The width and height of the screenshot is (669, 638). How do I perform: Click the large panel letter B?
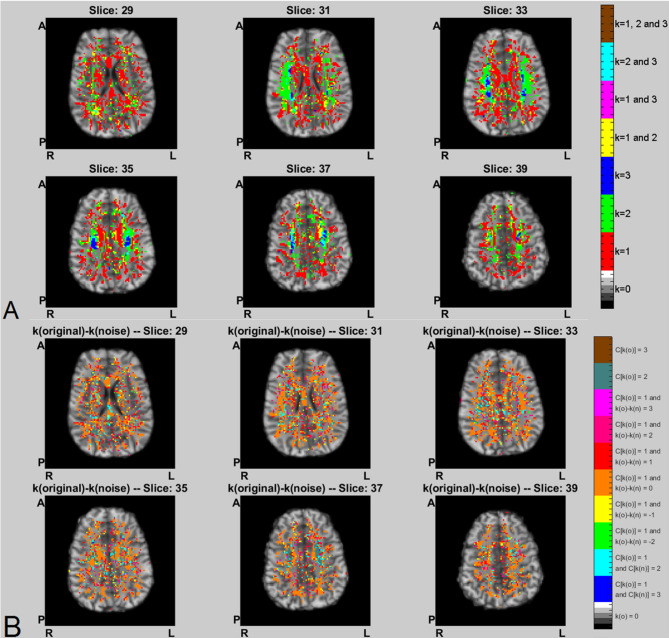click(x=12, y=626)
